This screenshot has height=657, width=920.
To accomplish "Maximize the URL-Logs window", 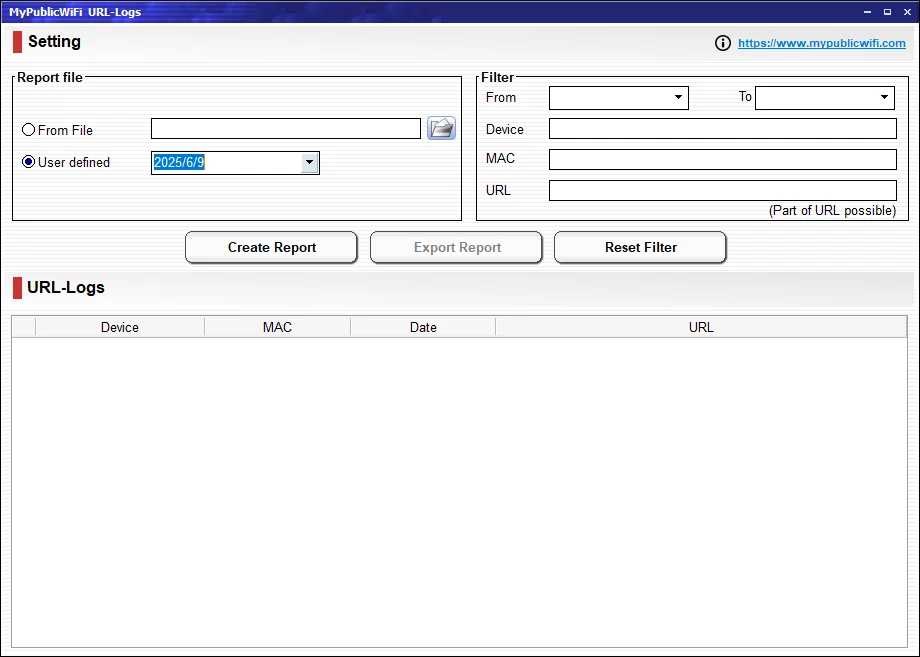I will (x=886, y=12).
